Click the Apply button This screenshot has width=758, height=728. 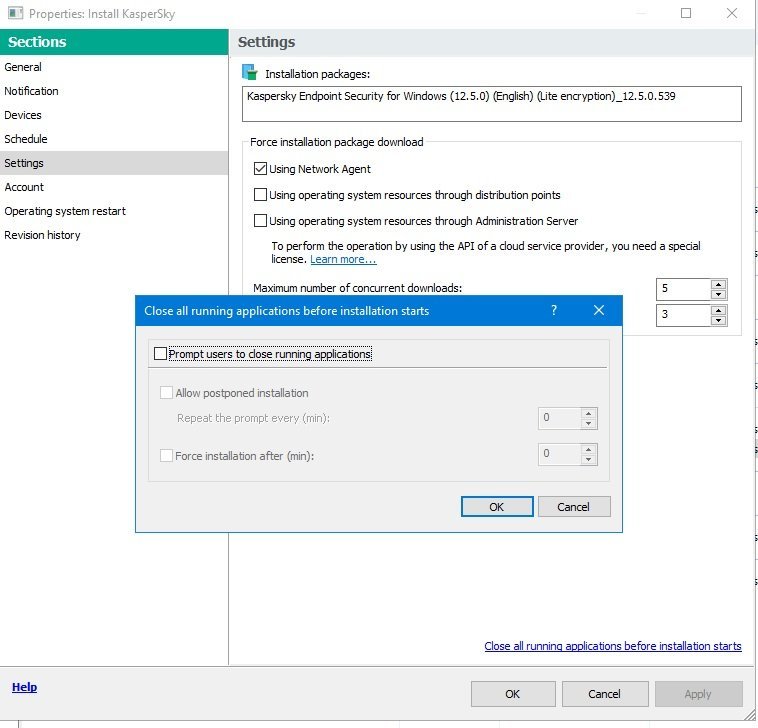coord(698,694)
